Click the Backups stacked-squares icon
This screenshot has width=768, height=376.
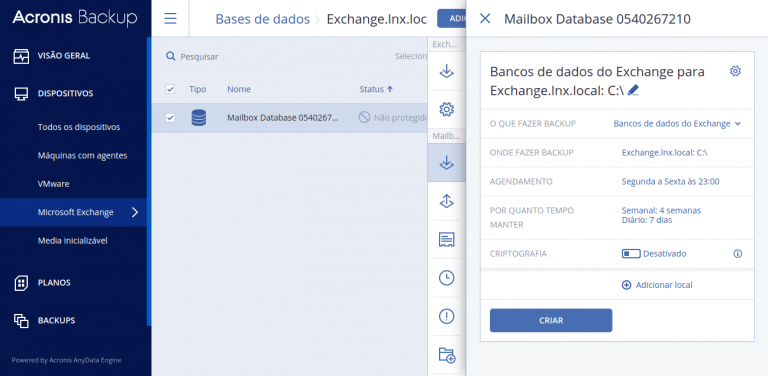(21, 321)
